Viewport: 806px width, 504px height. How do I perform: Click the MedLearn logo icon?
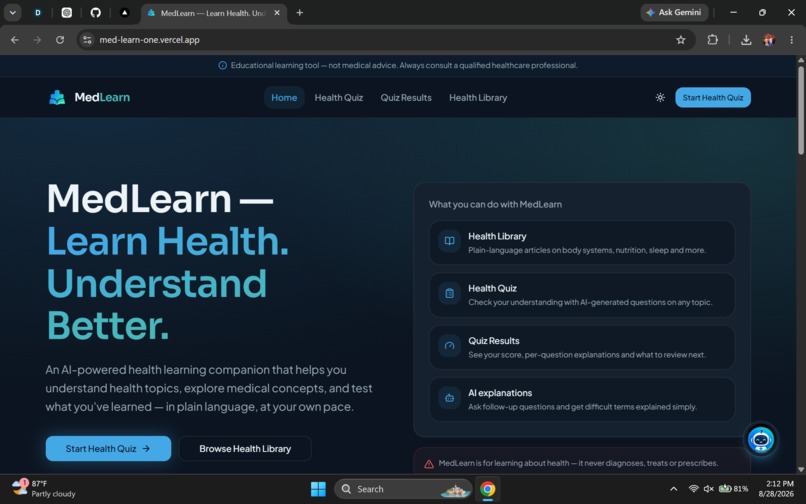click(57, 97)
